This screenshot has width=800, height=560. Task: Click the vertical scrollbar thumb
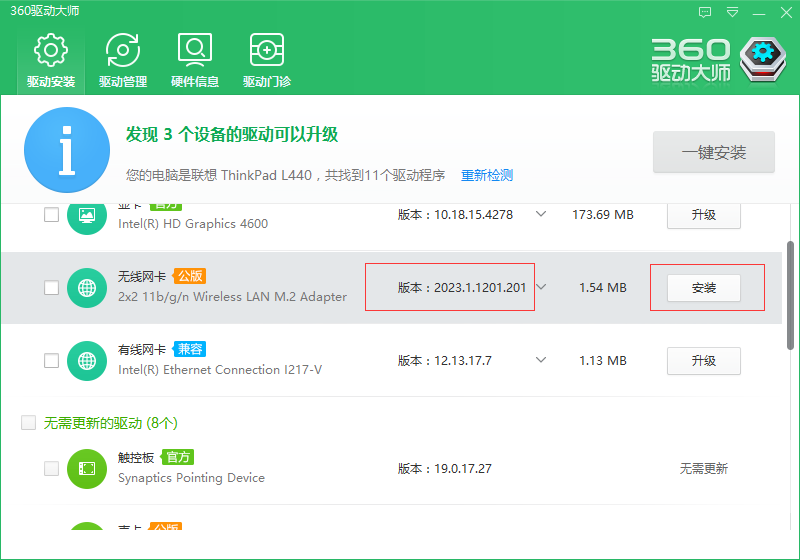(x=790, y=296)
